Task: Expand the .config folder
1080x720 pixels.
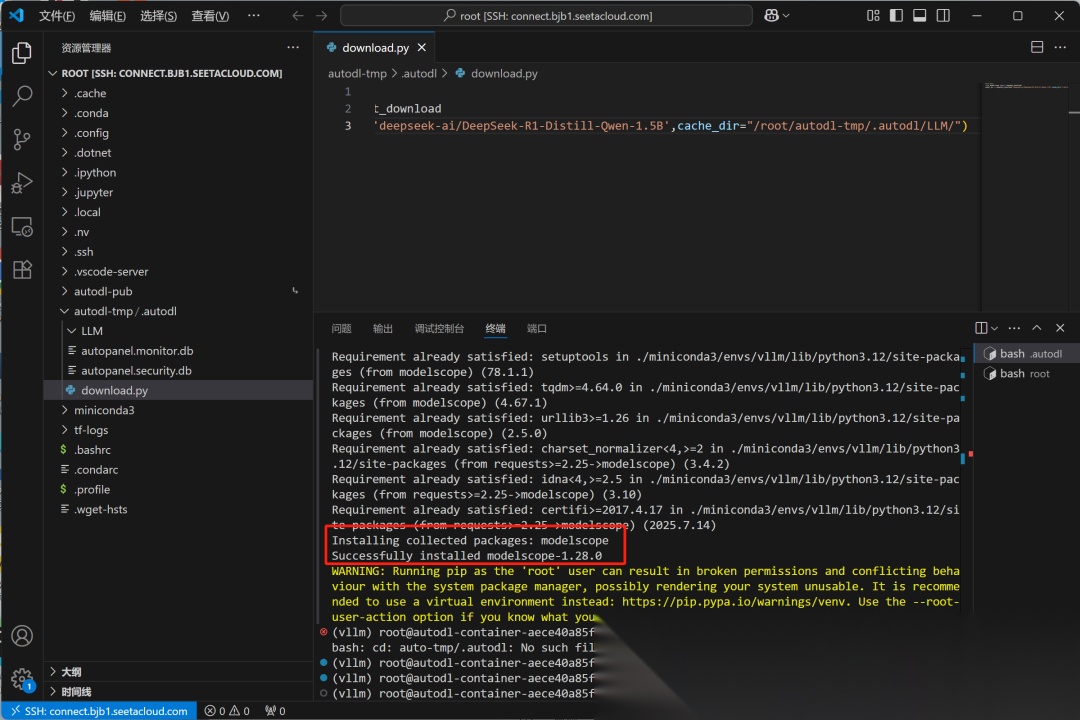Action: pos(178,133)
